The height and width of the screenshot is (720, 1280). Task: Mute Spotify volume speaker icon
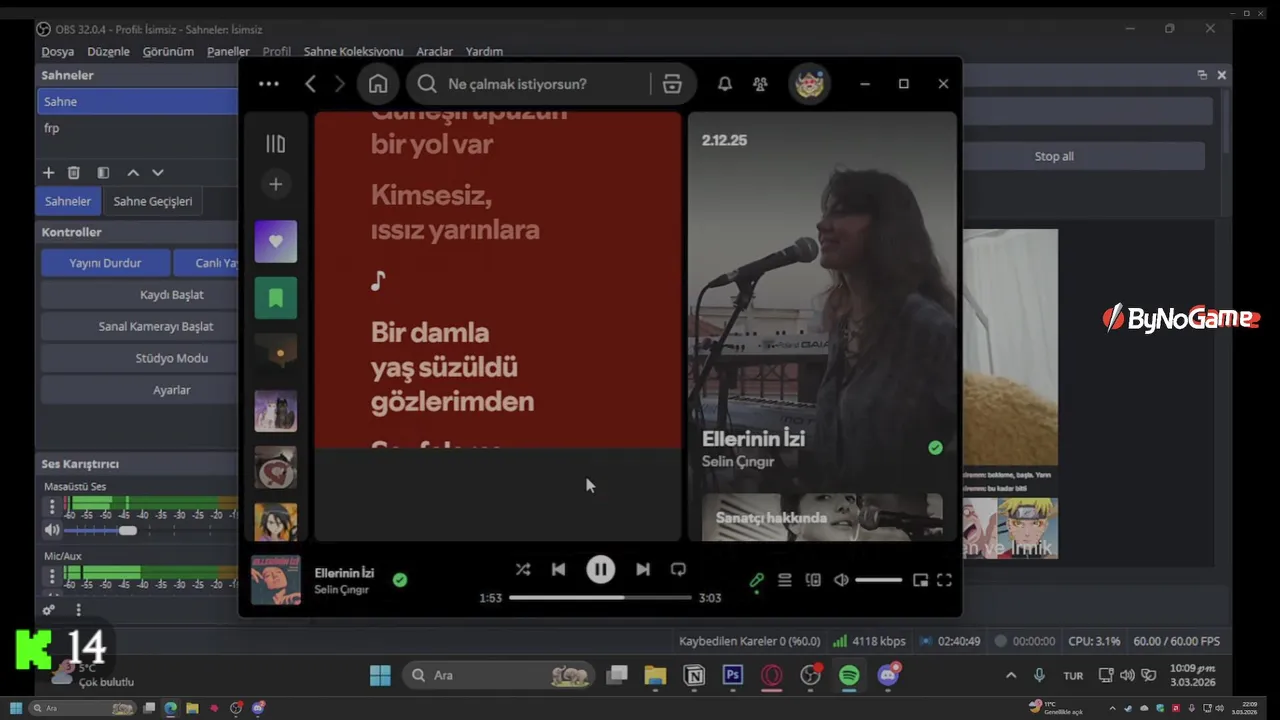click(841, 580)
